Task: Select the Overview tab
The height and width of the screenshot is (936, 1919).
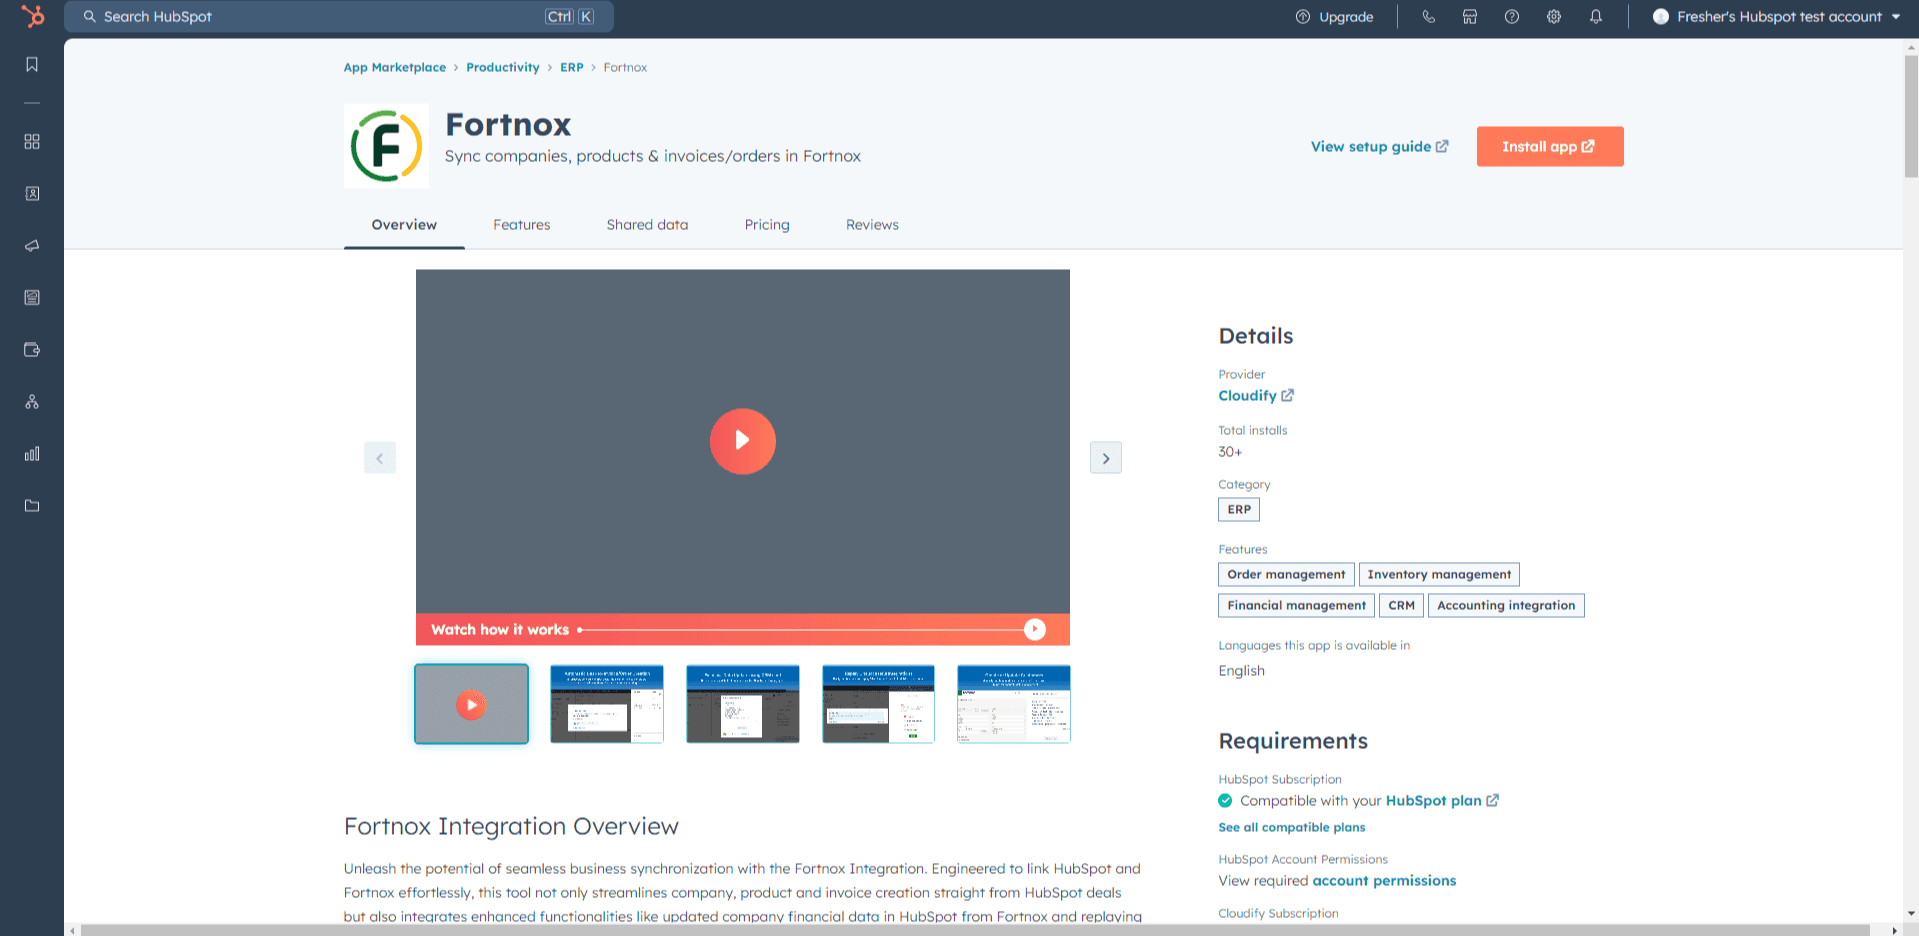Action: (x=404, y=225)
